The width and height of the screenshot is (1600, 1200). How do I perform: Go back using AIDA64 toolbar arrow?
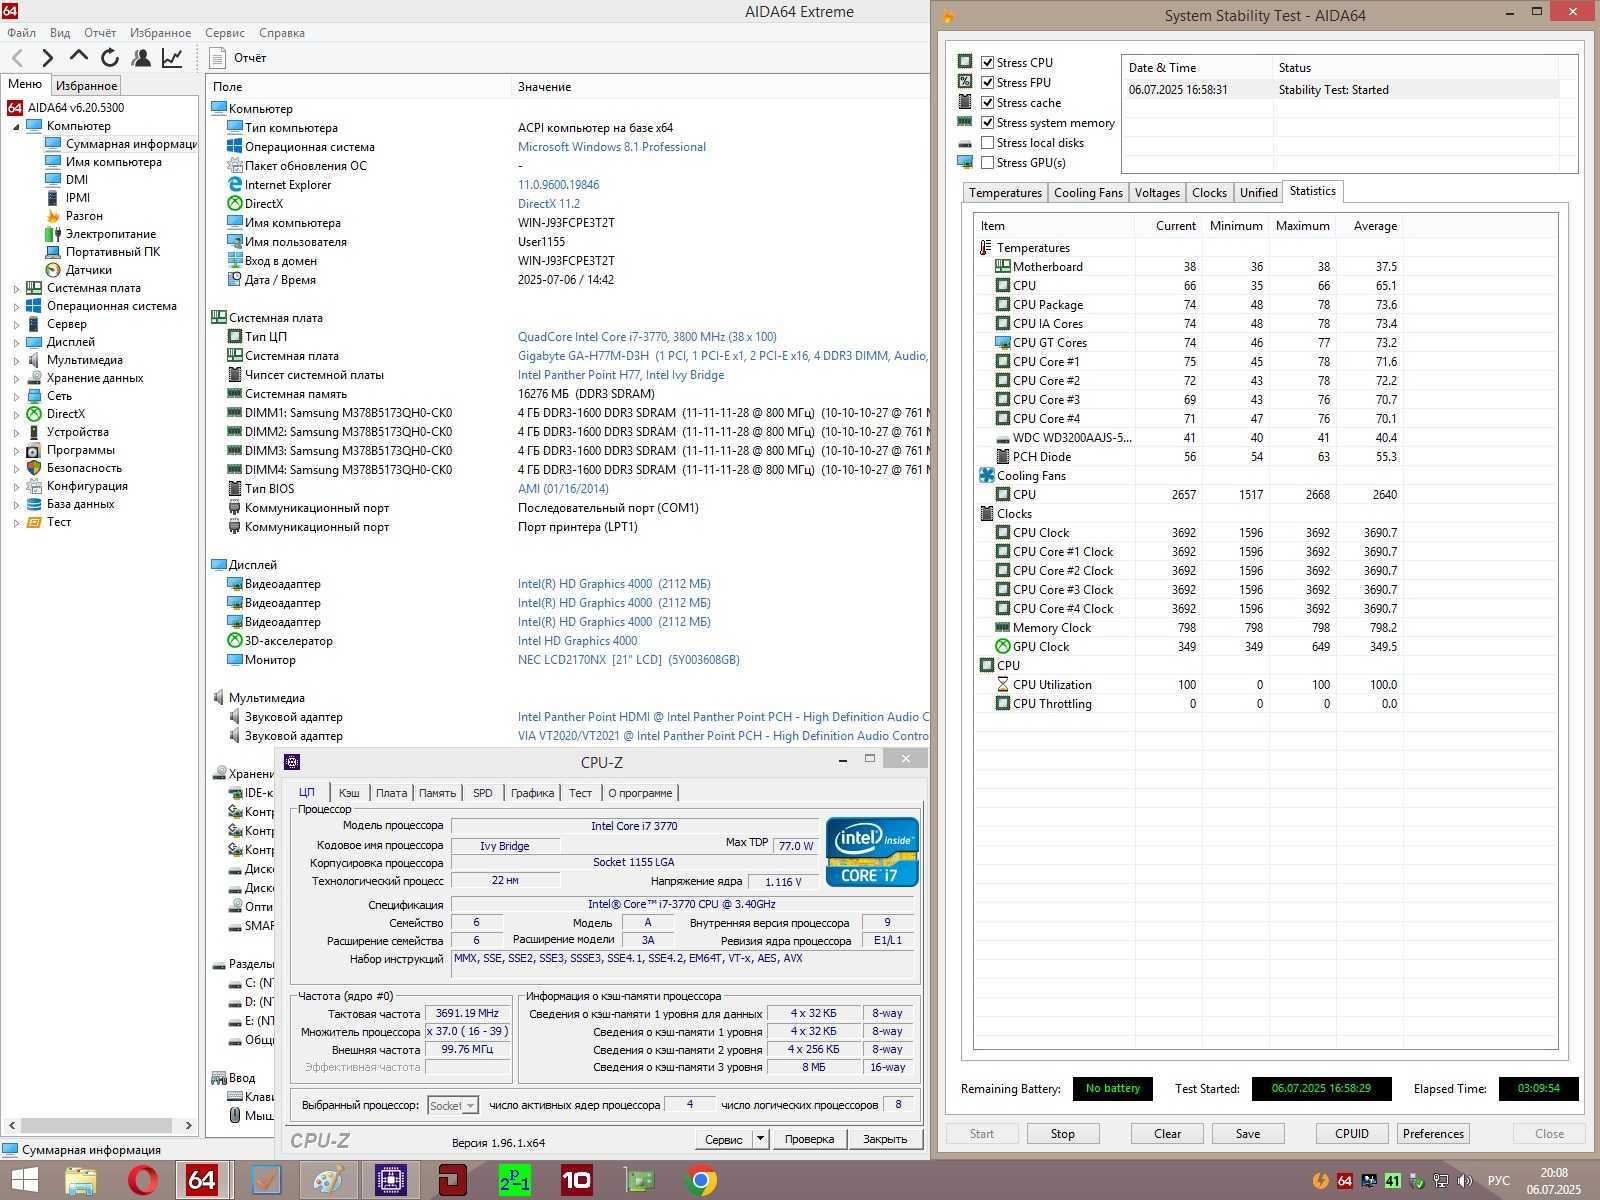[18, 58]
